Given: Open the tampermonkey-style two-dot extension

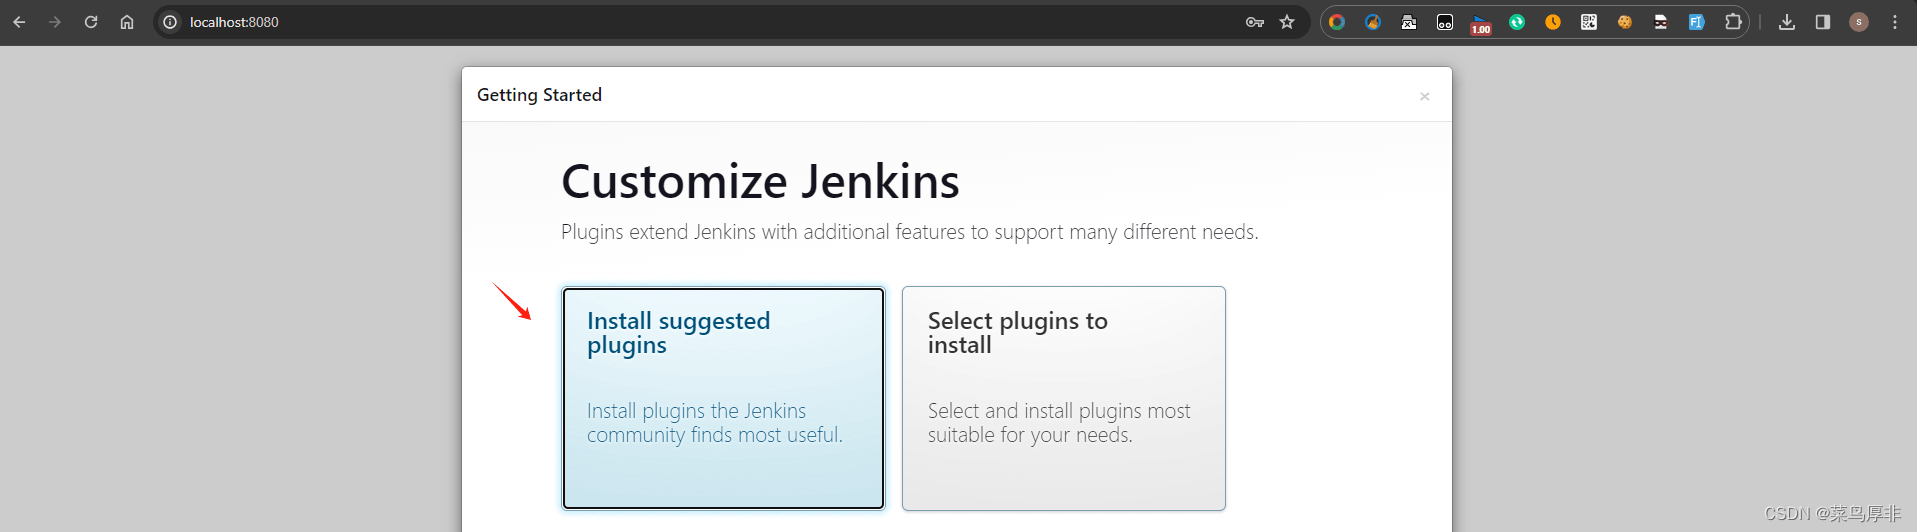Looking at the screenshot, I should point(1445,22).
